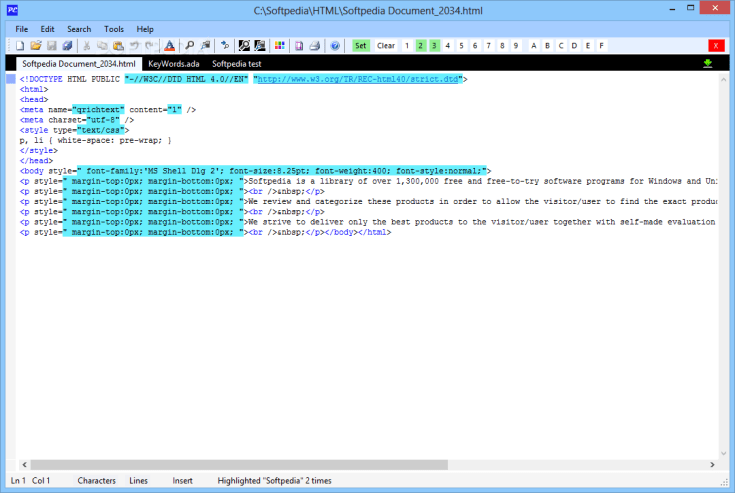The image size is (735, 493).
Task: Click 'Highlighted "Softpedia" 2 times' status text
Action: (x=274, y=480)
